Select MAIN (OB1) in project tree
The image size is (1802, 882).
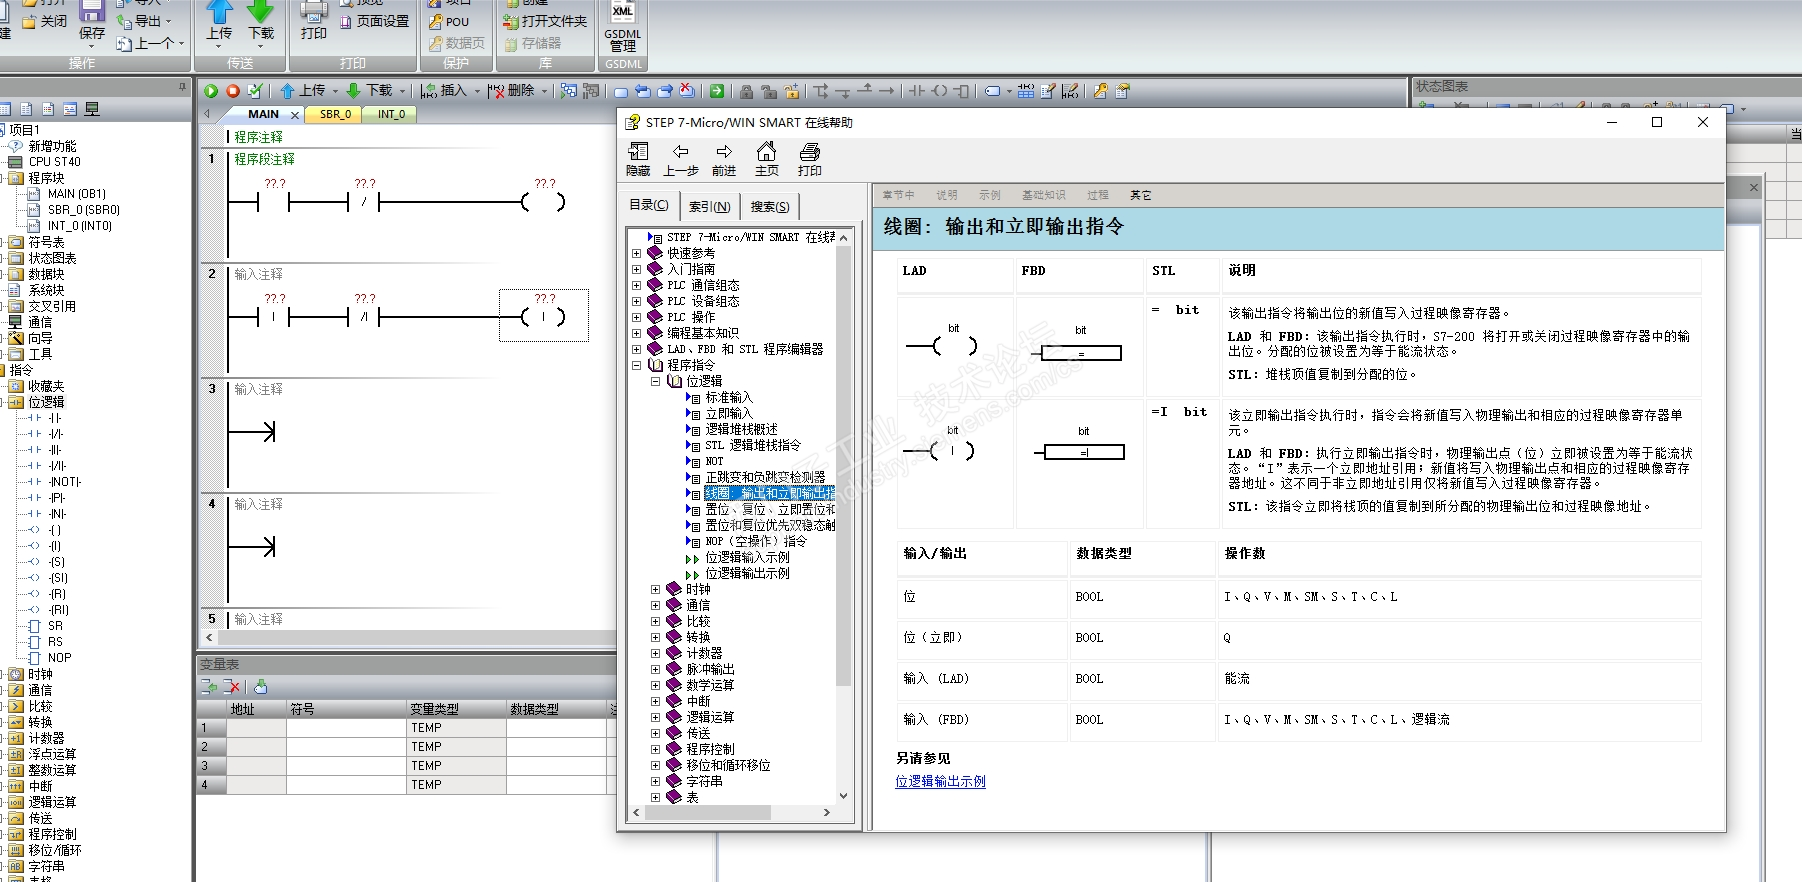tap(76, 194)
